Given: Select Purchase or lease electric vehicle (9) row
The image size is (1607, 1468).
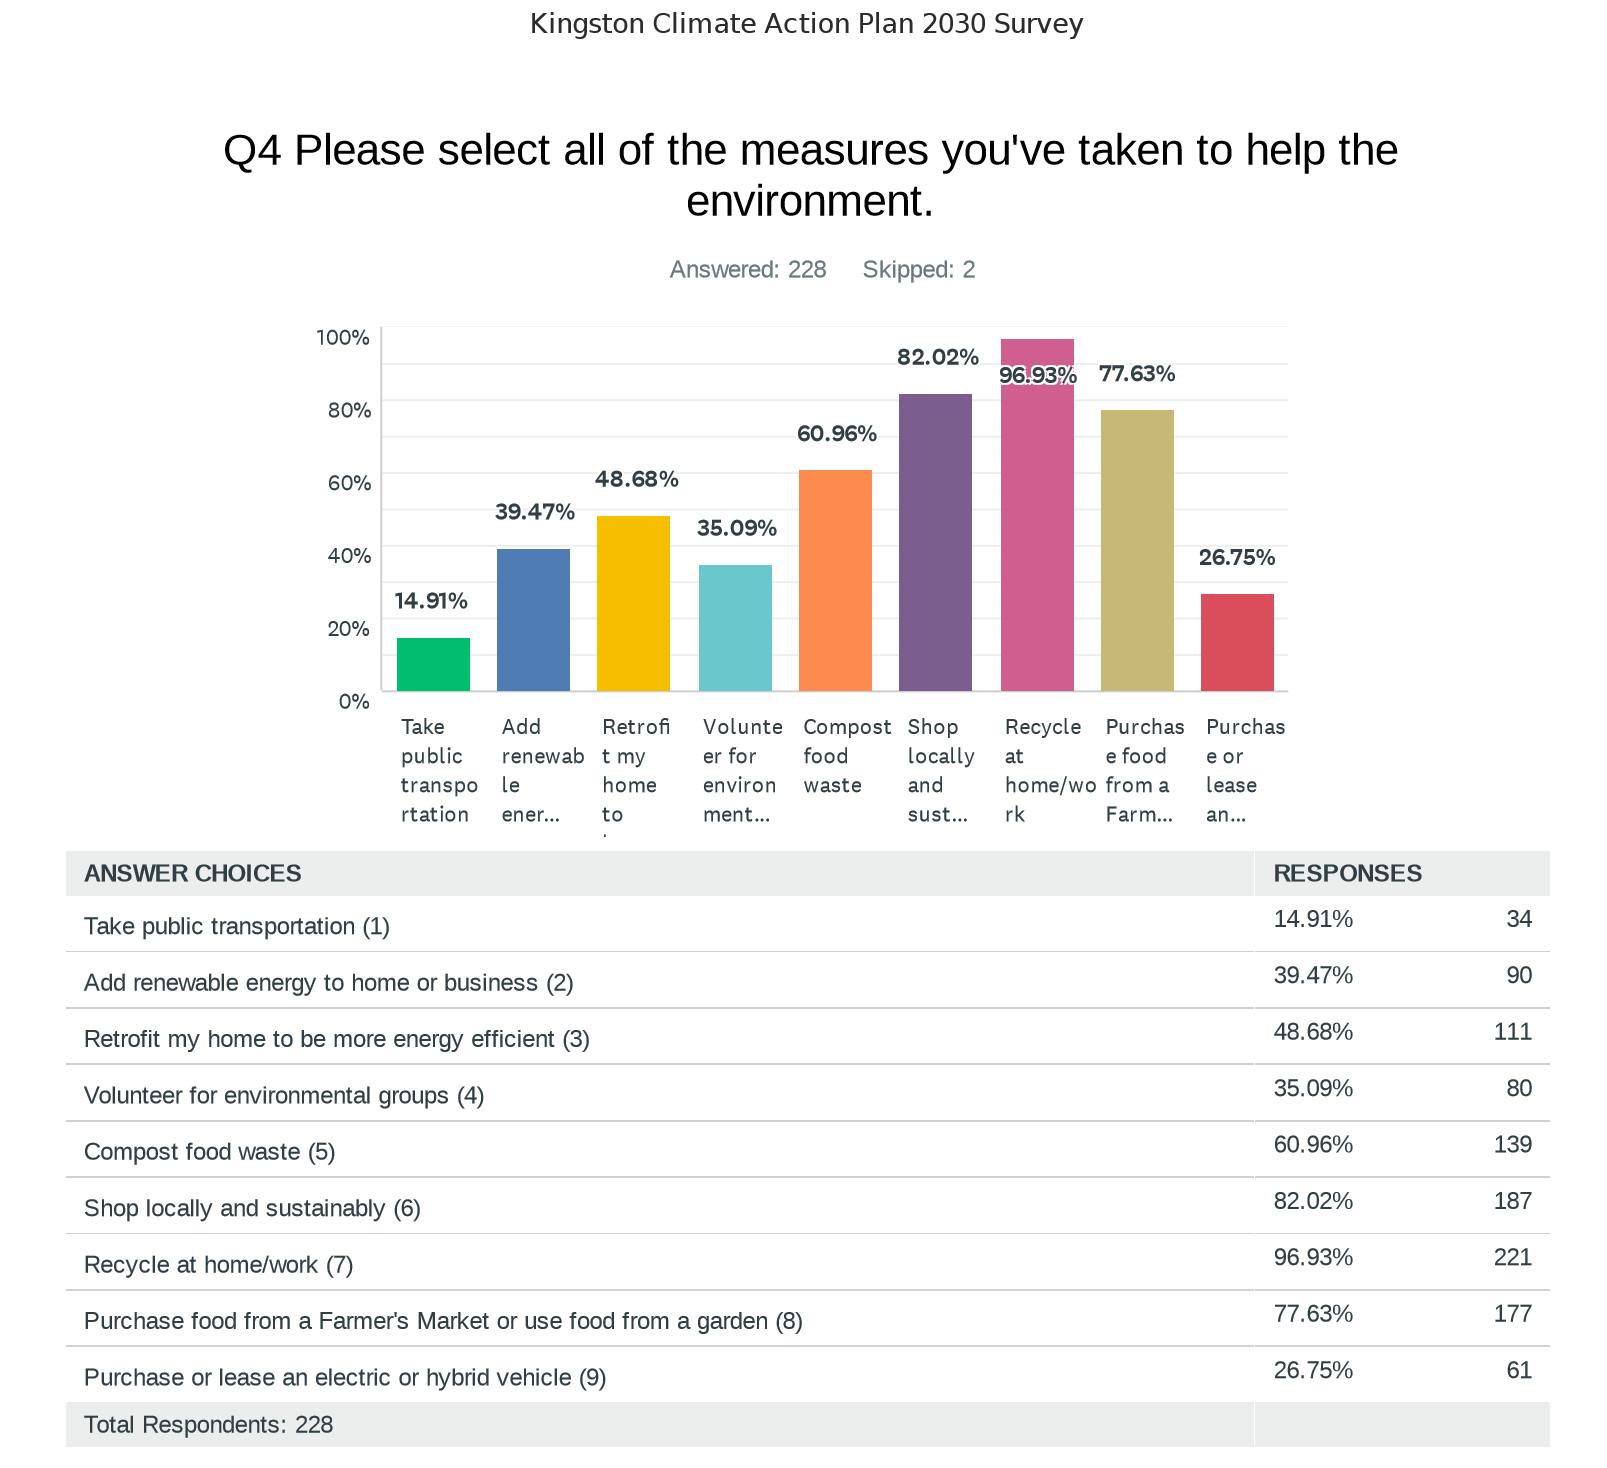Looking at the screenshot, I should (x=345, y=1377).
